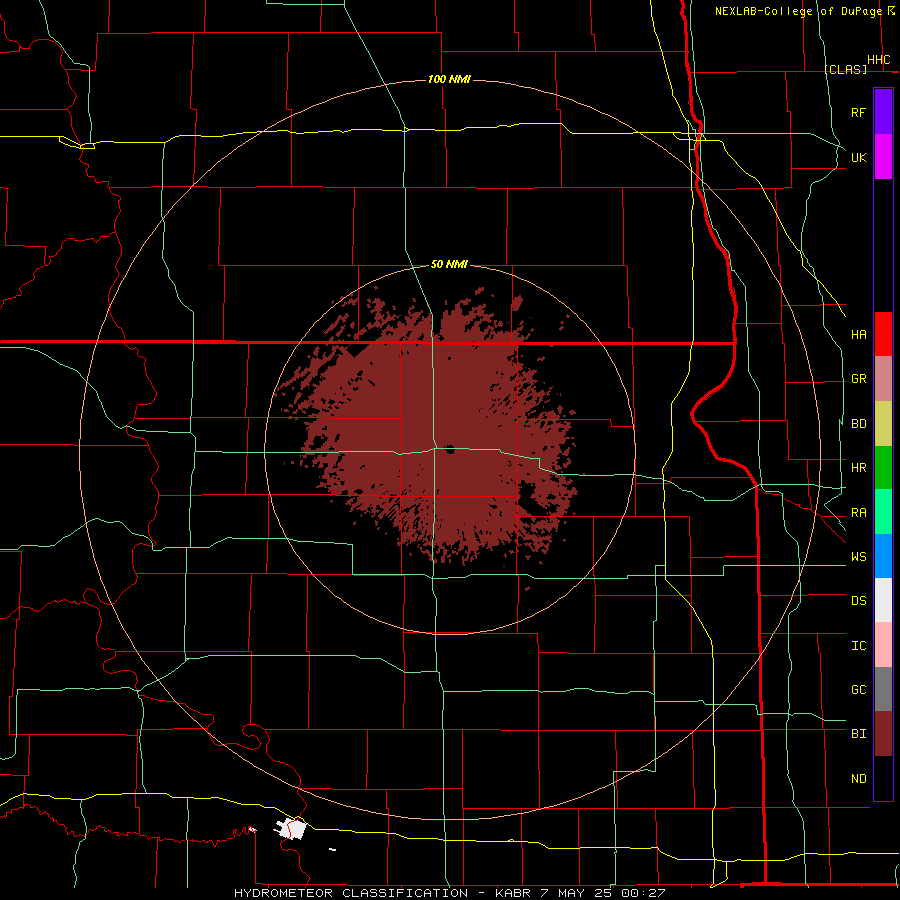Click the 'UK' legend label
This screenshot has width=900, height=900.
(859, 157)
